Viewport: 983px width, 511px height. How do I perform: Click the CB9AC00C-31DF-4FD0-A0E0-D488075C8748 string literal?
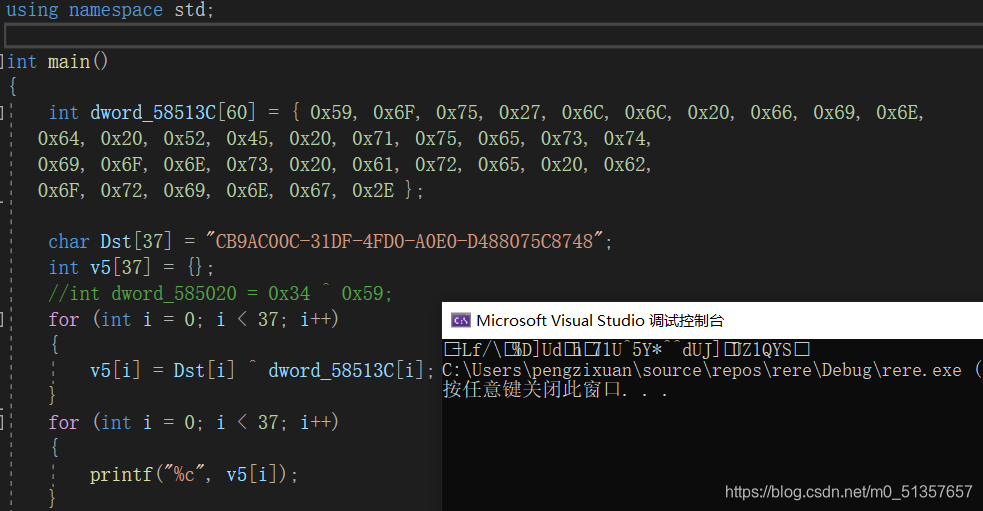404,241
